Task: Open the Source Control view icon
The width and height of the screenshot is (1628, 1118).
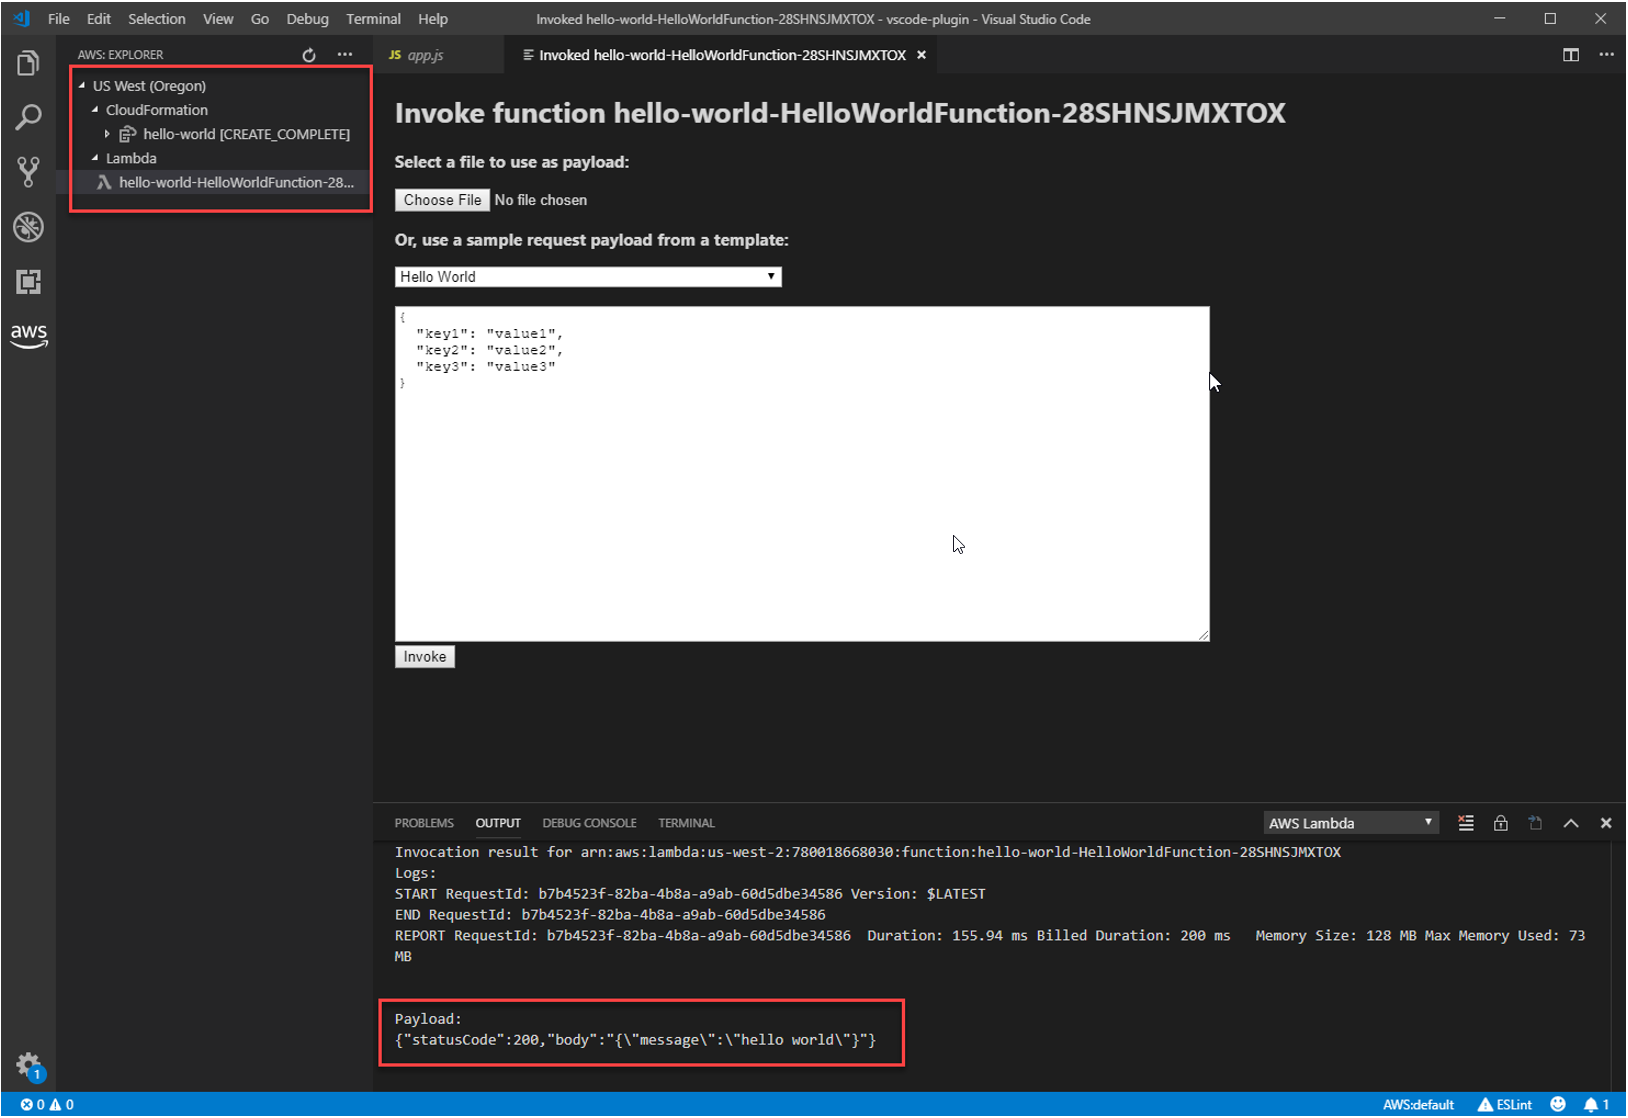Action: coord(28,172)
